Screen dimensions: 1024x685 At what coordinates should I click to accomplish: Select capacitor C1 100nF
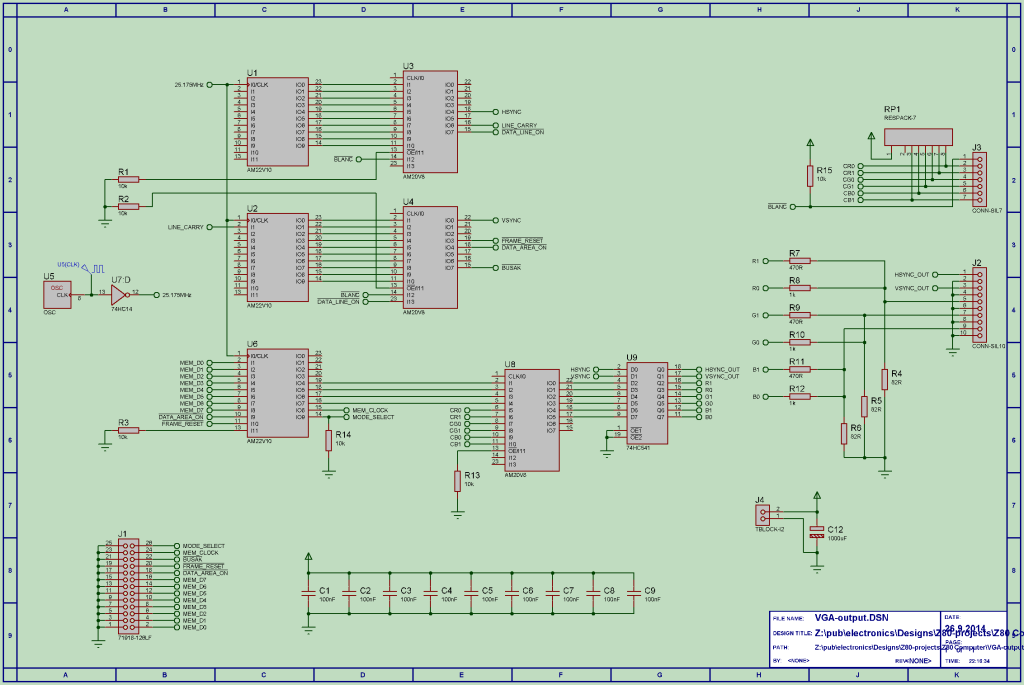pos(308,594)
